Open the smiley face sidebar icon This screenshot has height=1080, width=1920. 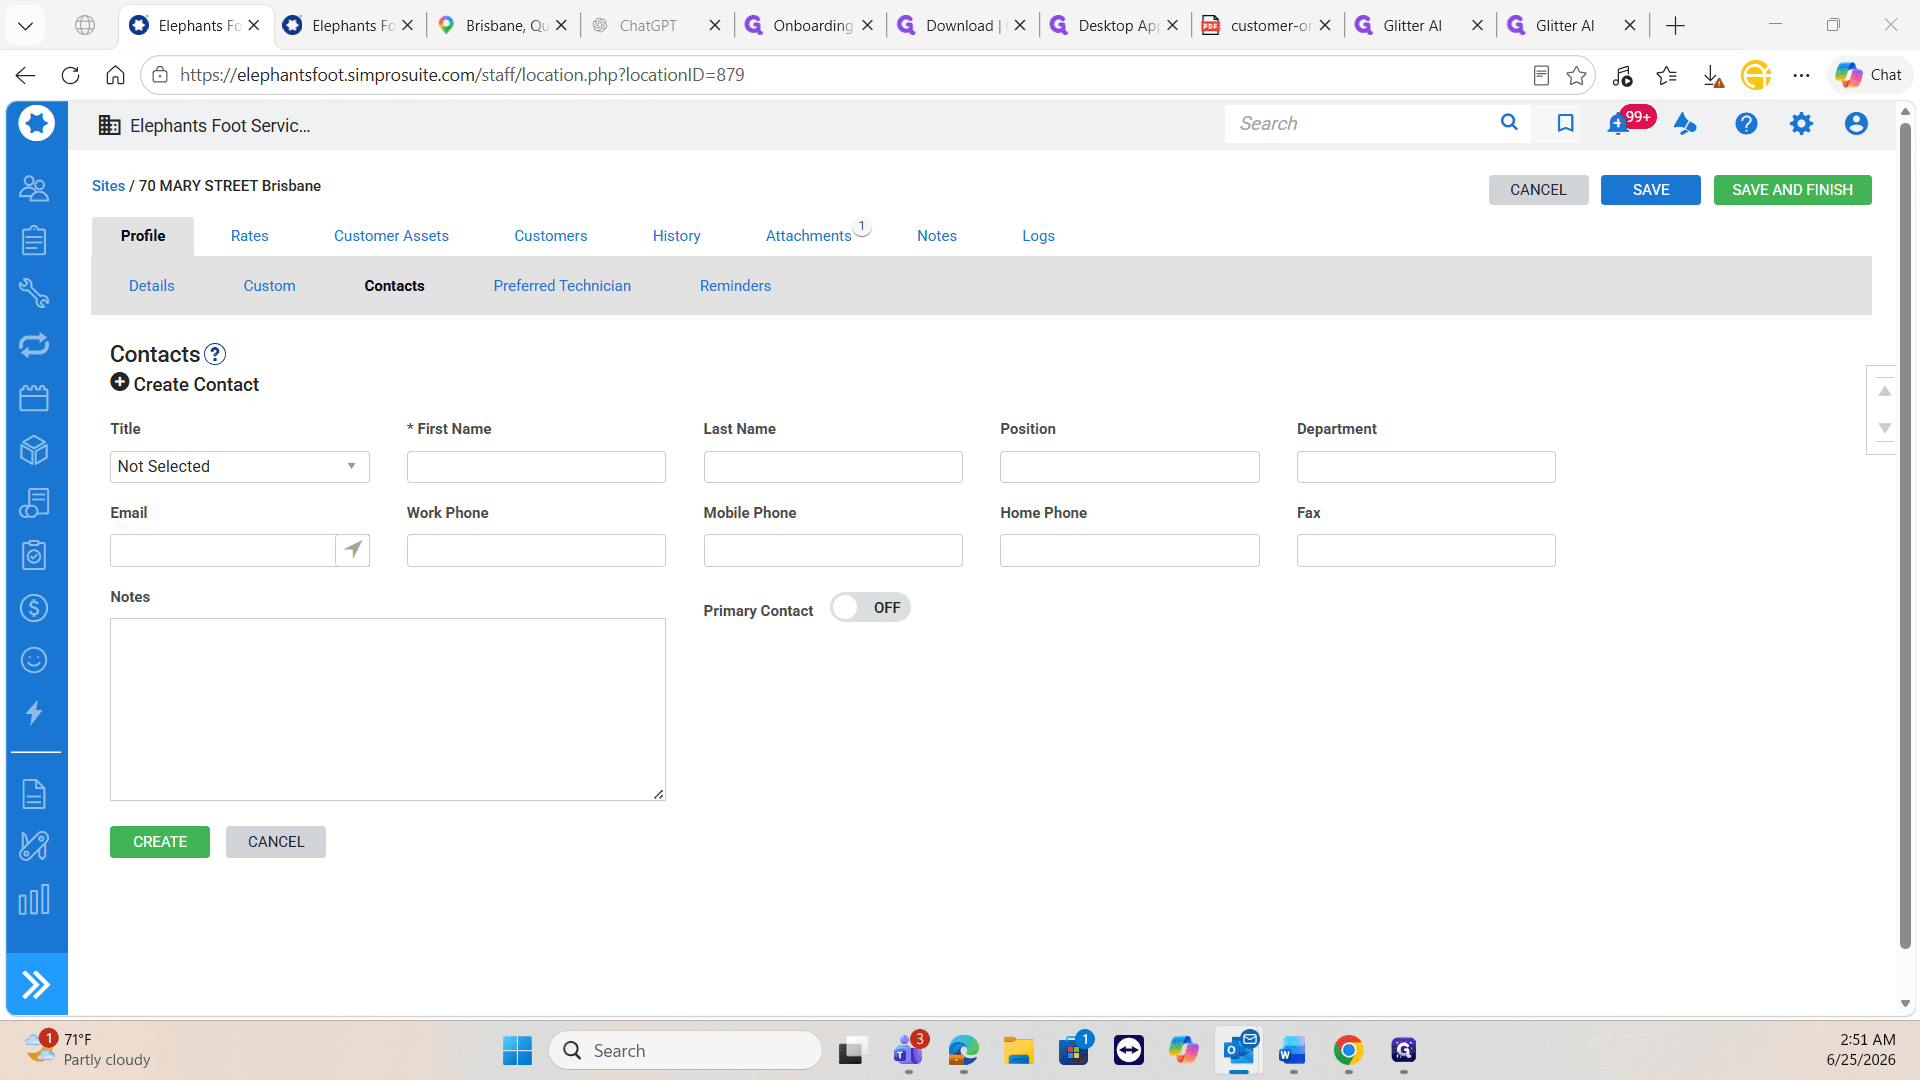tap(34, 660)
